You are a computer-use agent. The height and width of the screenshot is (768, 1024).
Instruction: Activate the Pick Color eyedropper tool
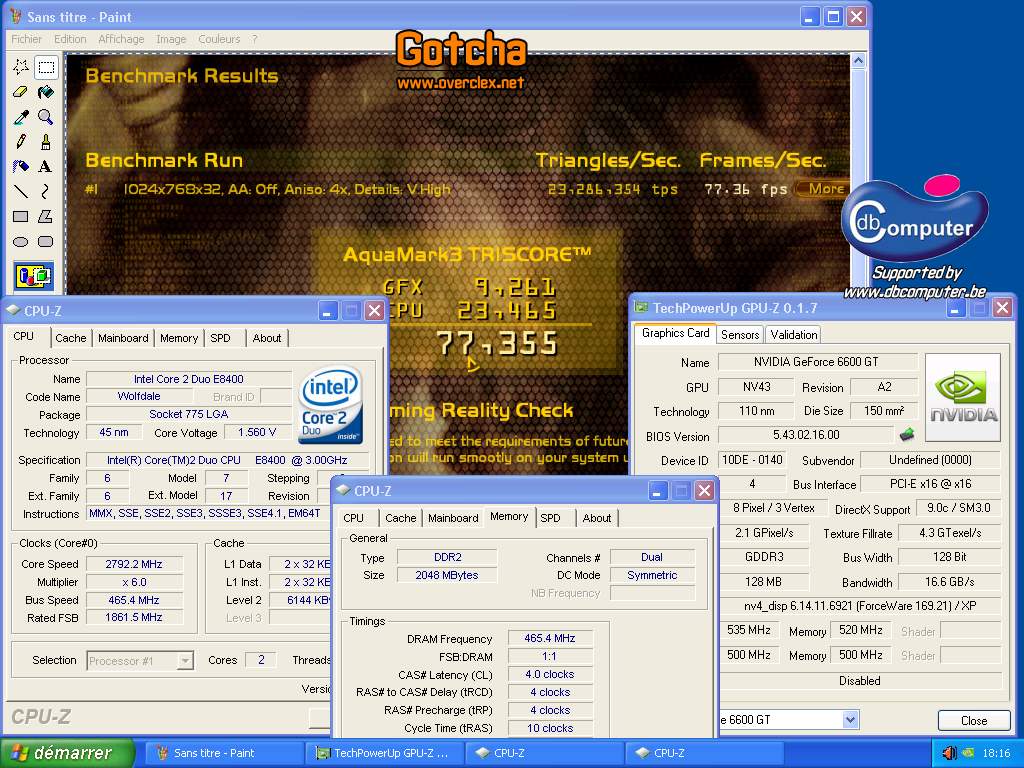pos(21,116)
